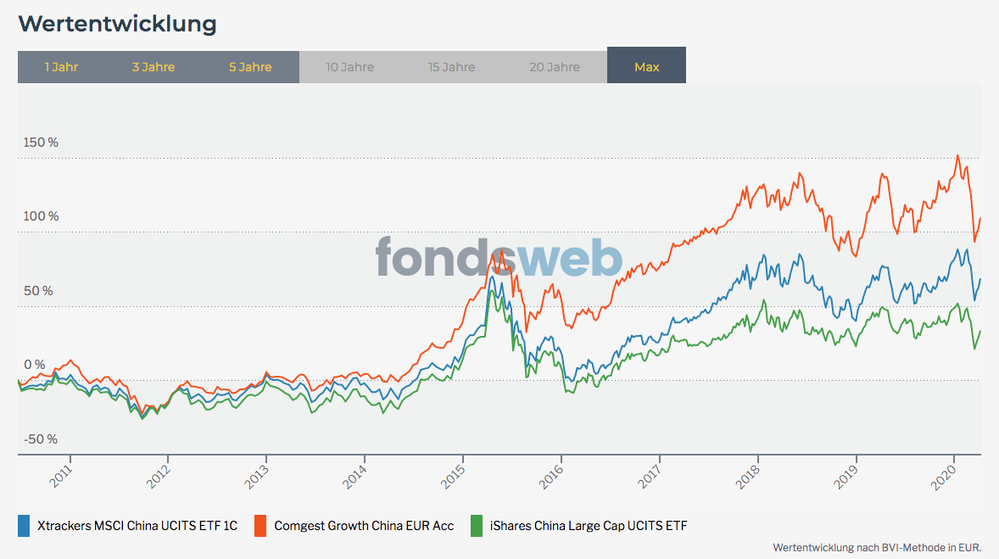
Task: Click the Wertentwicklung chart heading
Action: 118,23
